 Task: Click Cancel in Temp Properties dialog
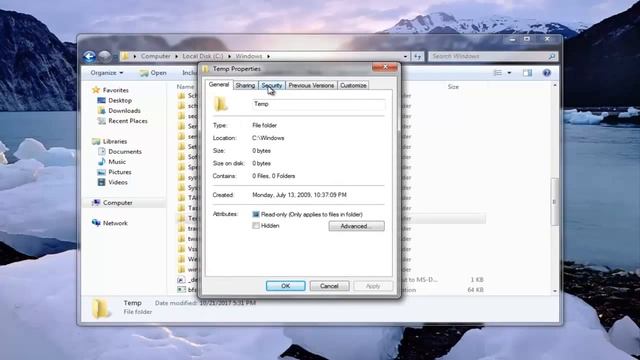point(329,286)
